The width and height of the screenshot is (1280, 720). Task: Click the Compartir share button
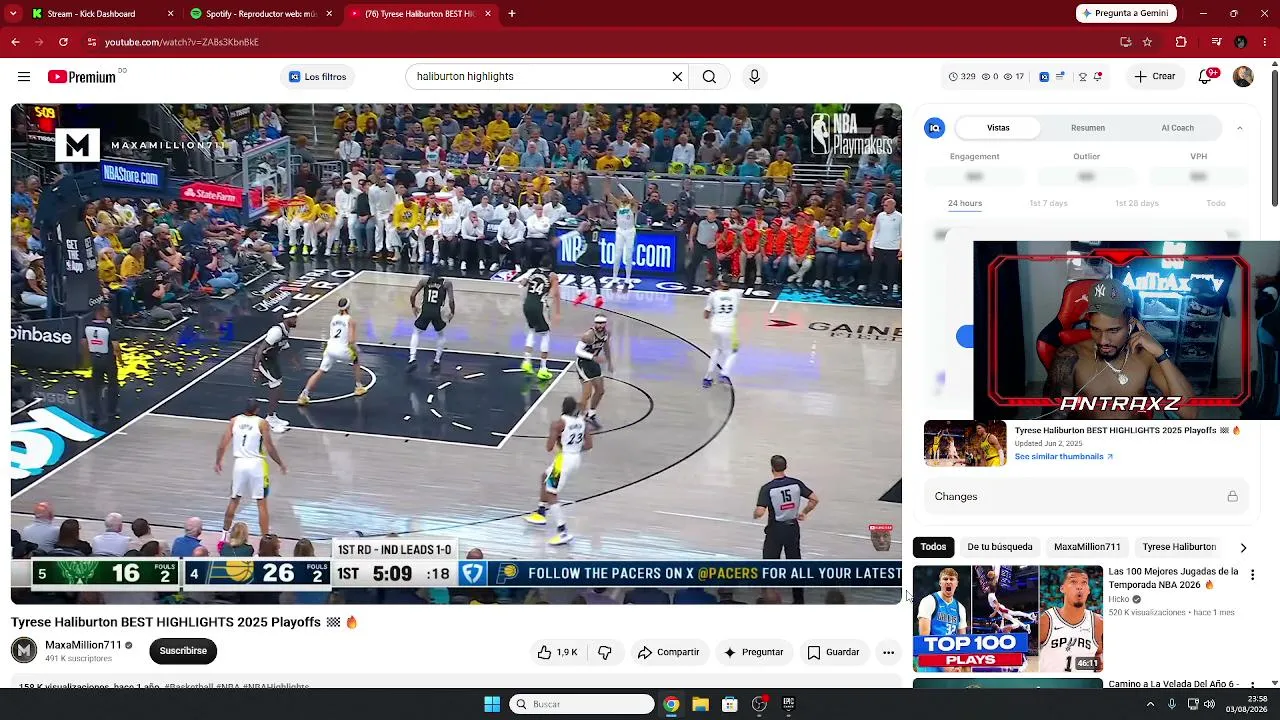pos(668,652)
